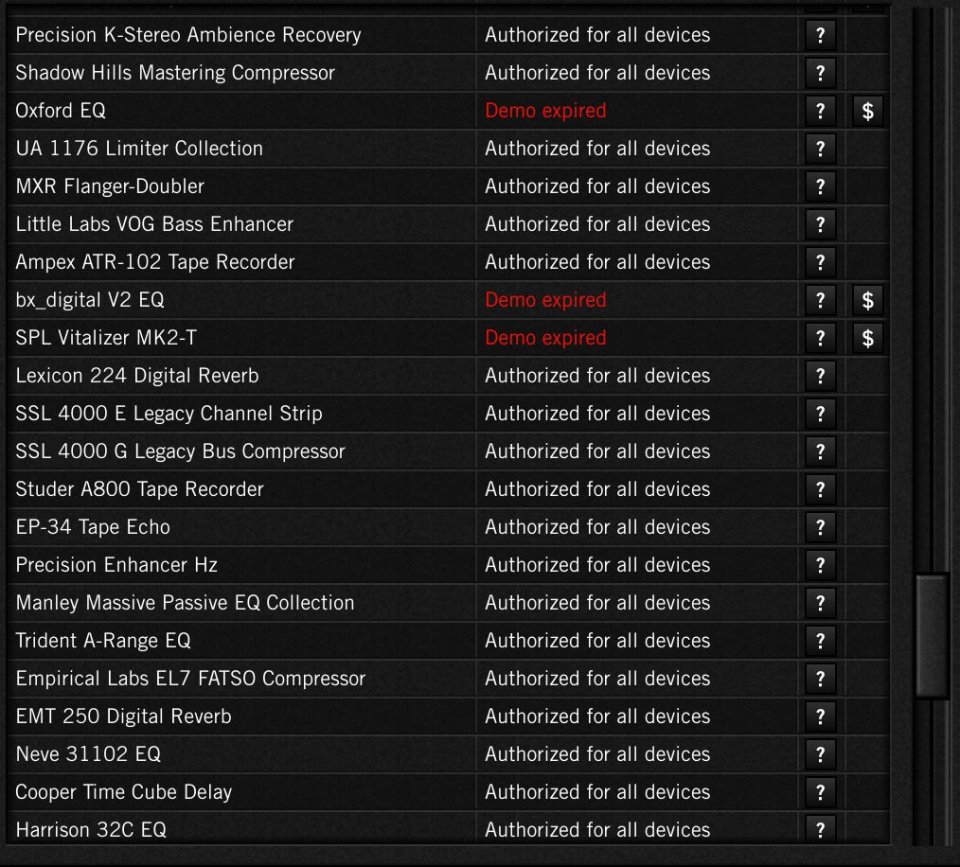Click the vertical scrollbar thumb
Image resolution: width=960 pixels, height=867 pixels.
point(932,635)
